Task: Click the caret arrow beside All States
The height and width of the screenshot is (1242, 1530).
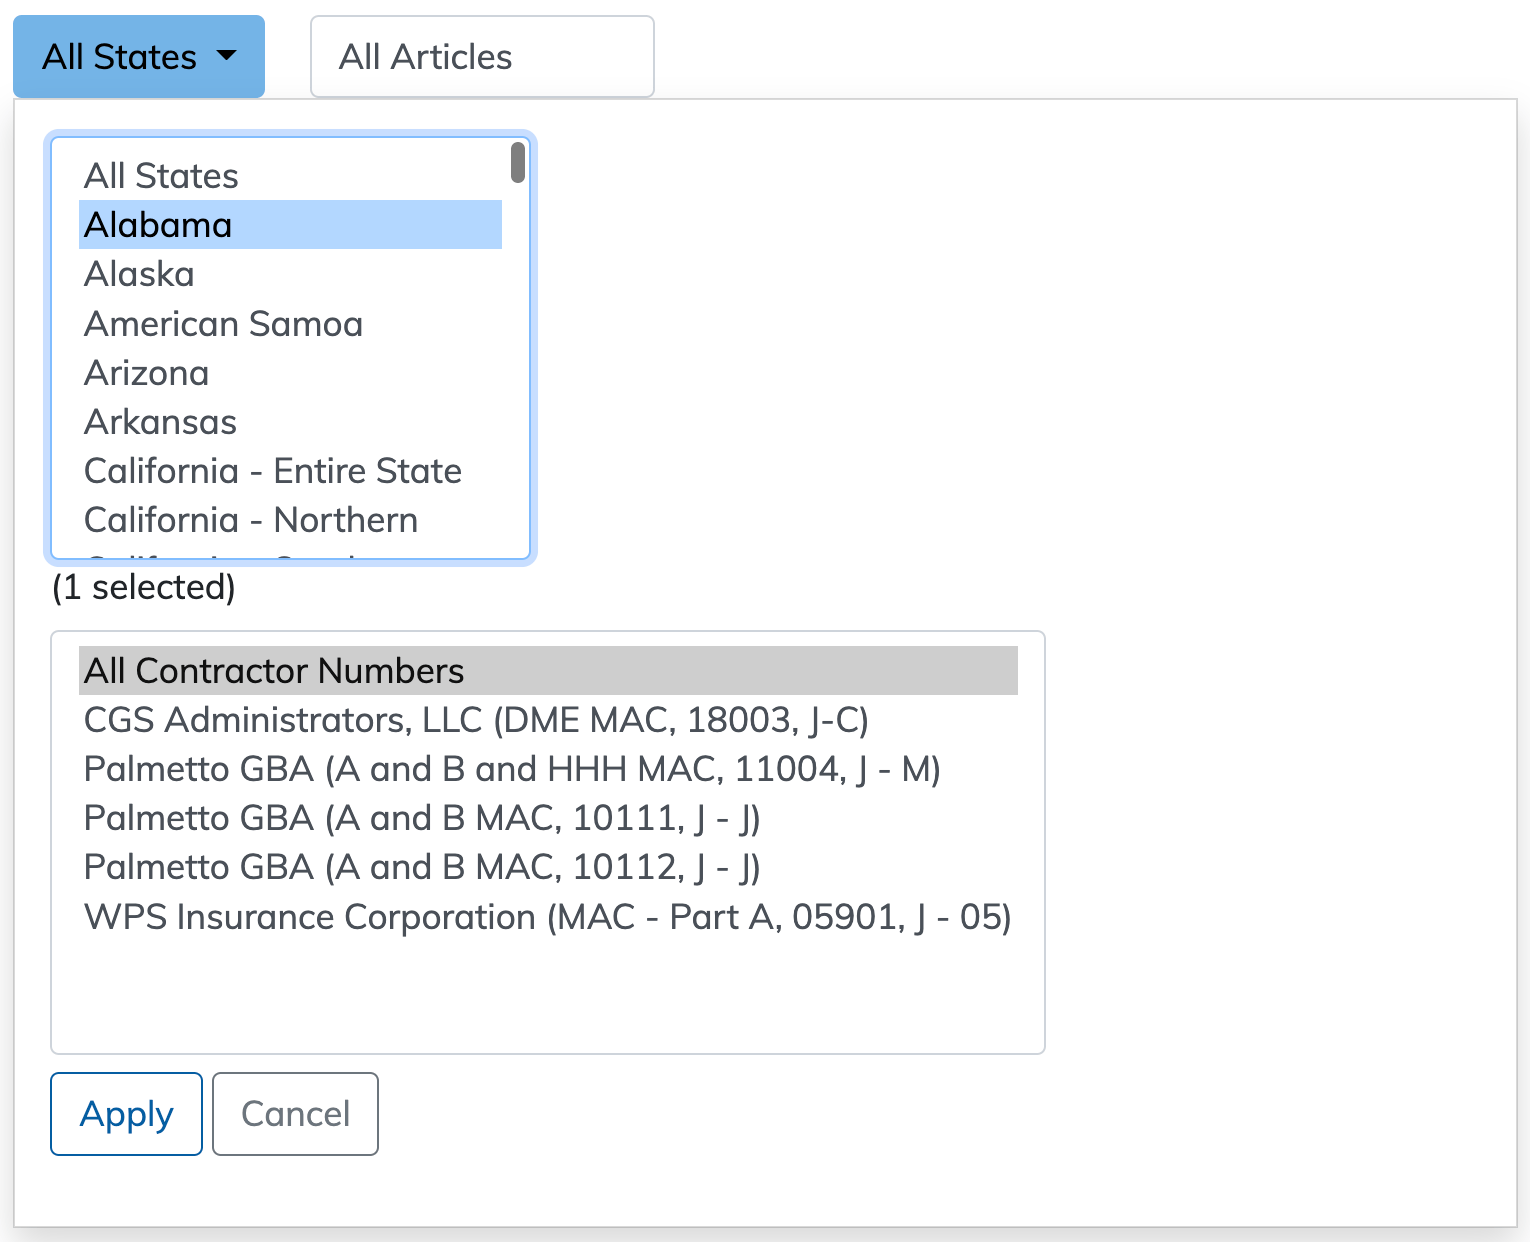Action: [227, 56]
